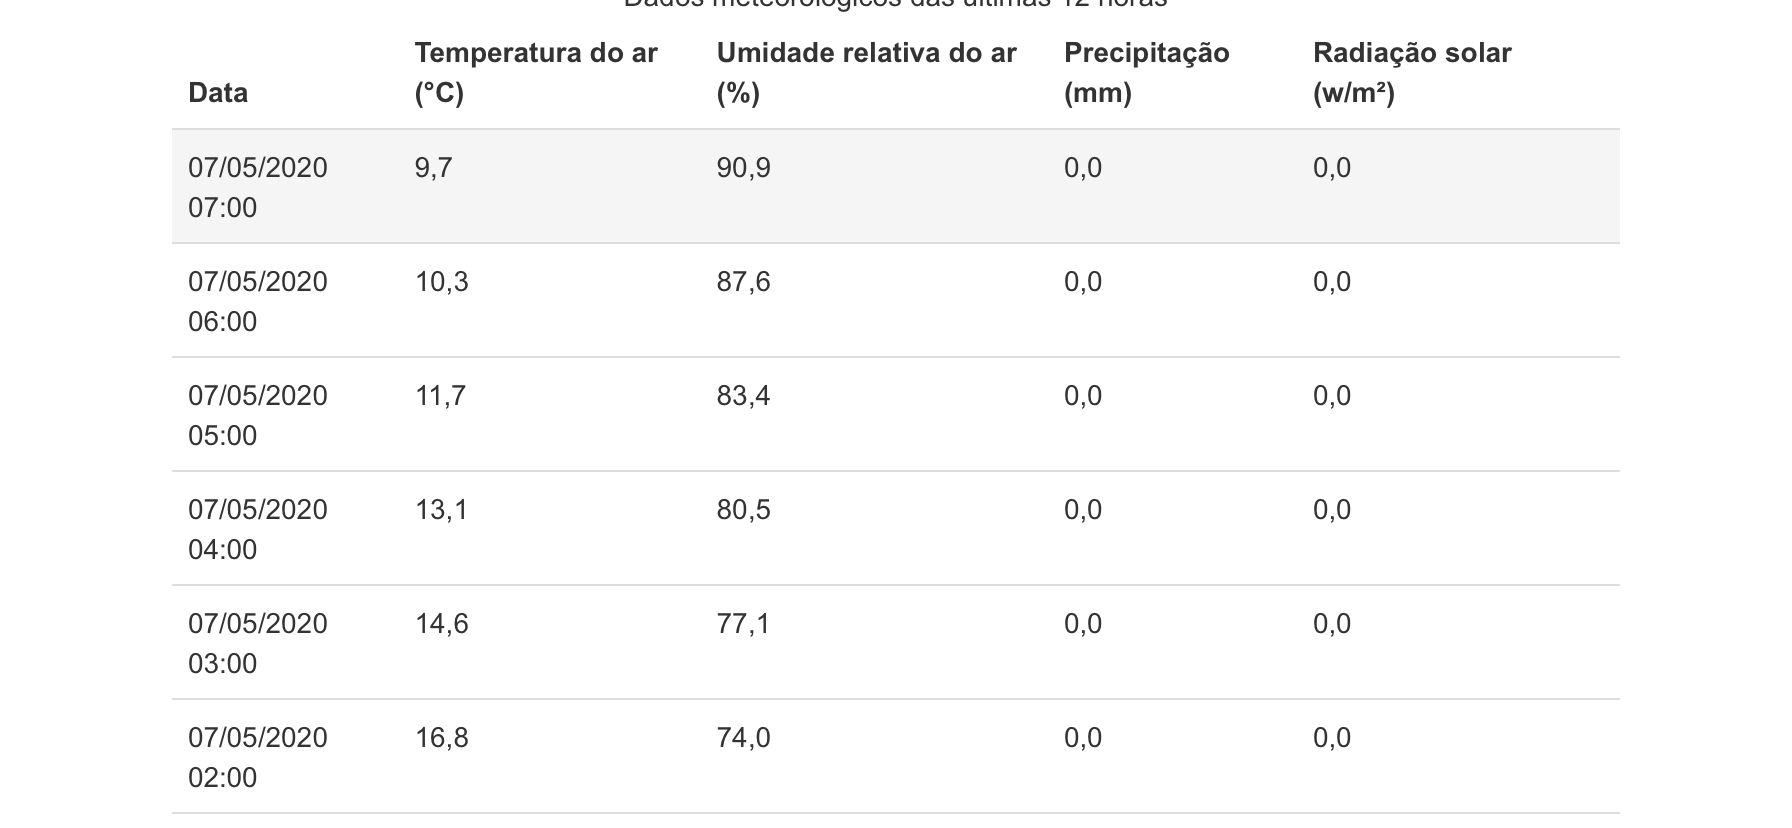Click the Umidade relativa do ar header
Viewport: 1792px width, 828px height.
point(866,73)
